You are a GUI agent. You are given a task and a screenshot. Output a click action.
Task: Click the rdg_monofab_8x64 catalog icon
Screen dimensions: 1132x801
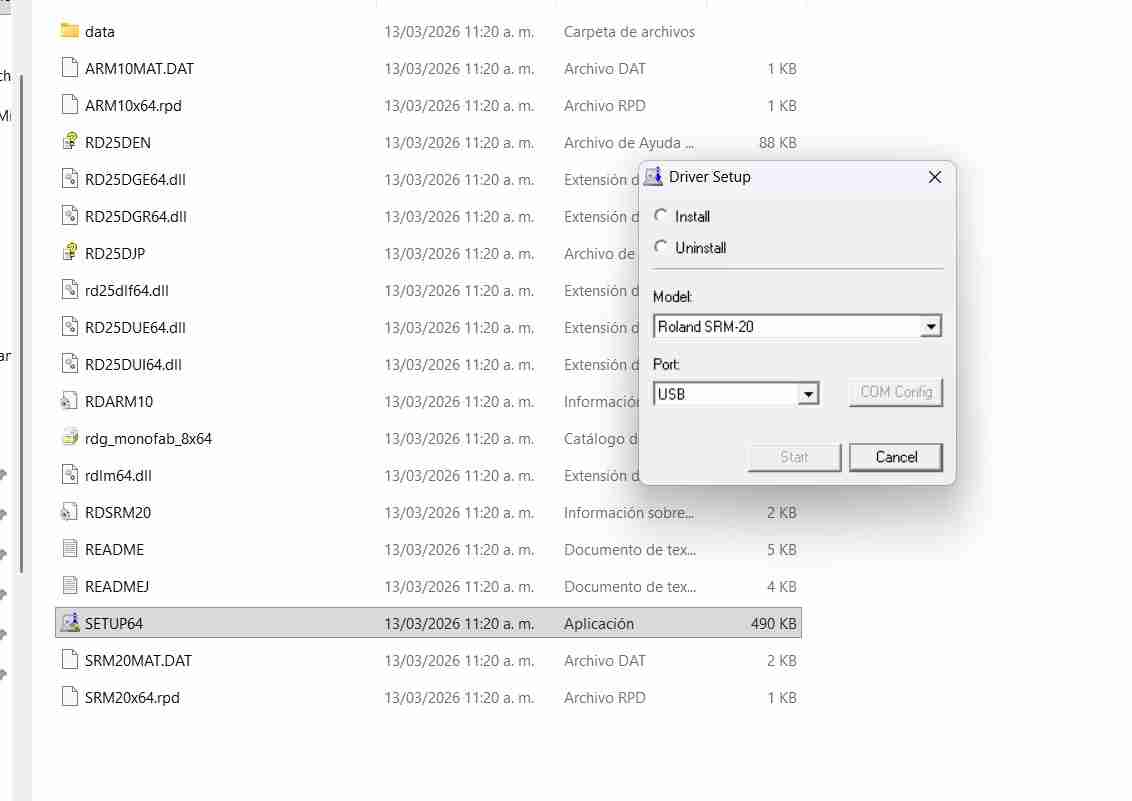tap(69, 437)
